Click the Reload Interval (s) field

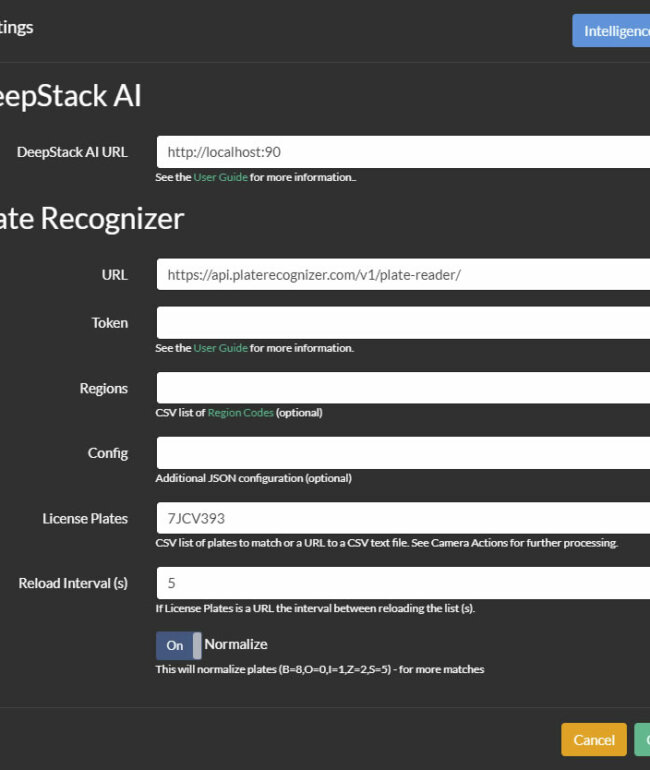pos(403,583)
